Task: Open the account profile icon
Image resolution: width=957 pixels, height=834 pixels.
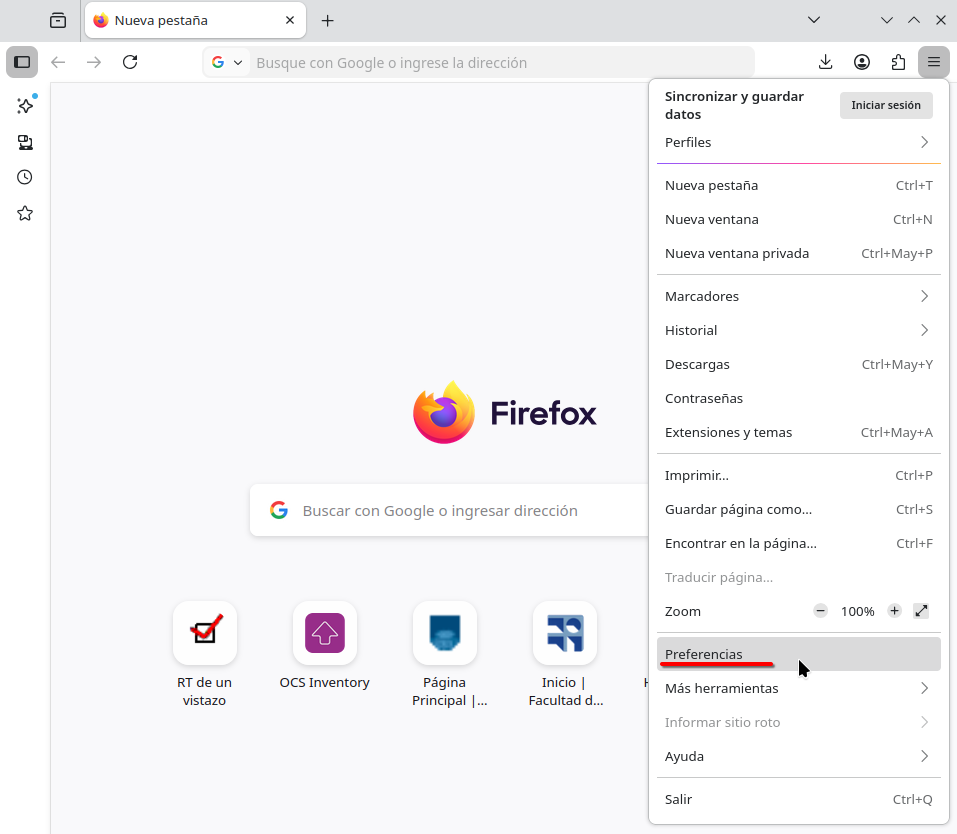Action: coord(862,62)
